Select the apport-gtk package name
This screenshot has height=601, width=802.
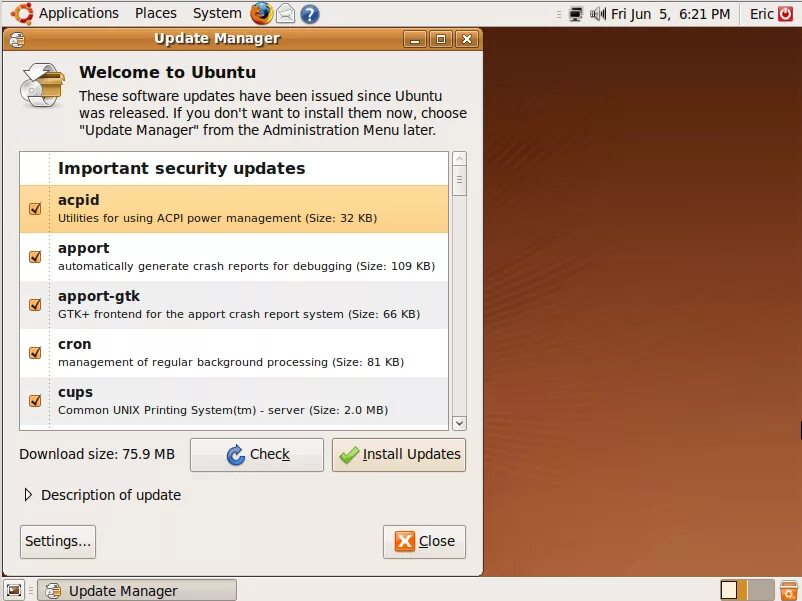tap(99, 297)
